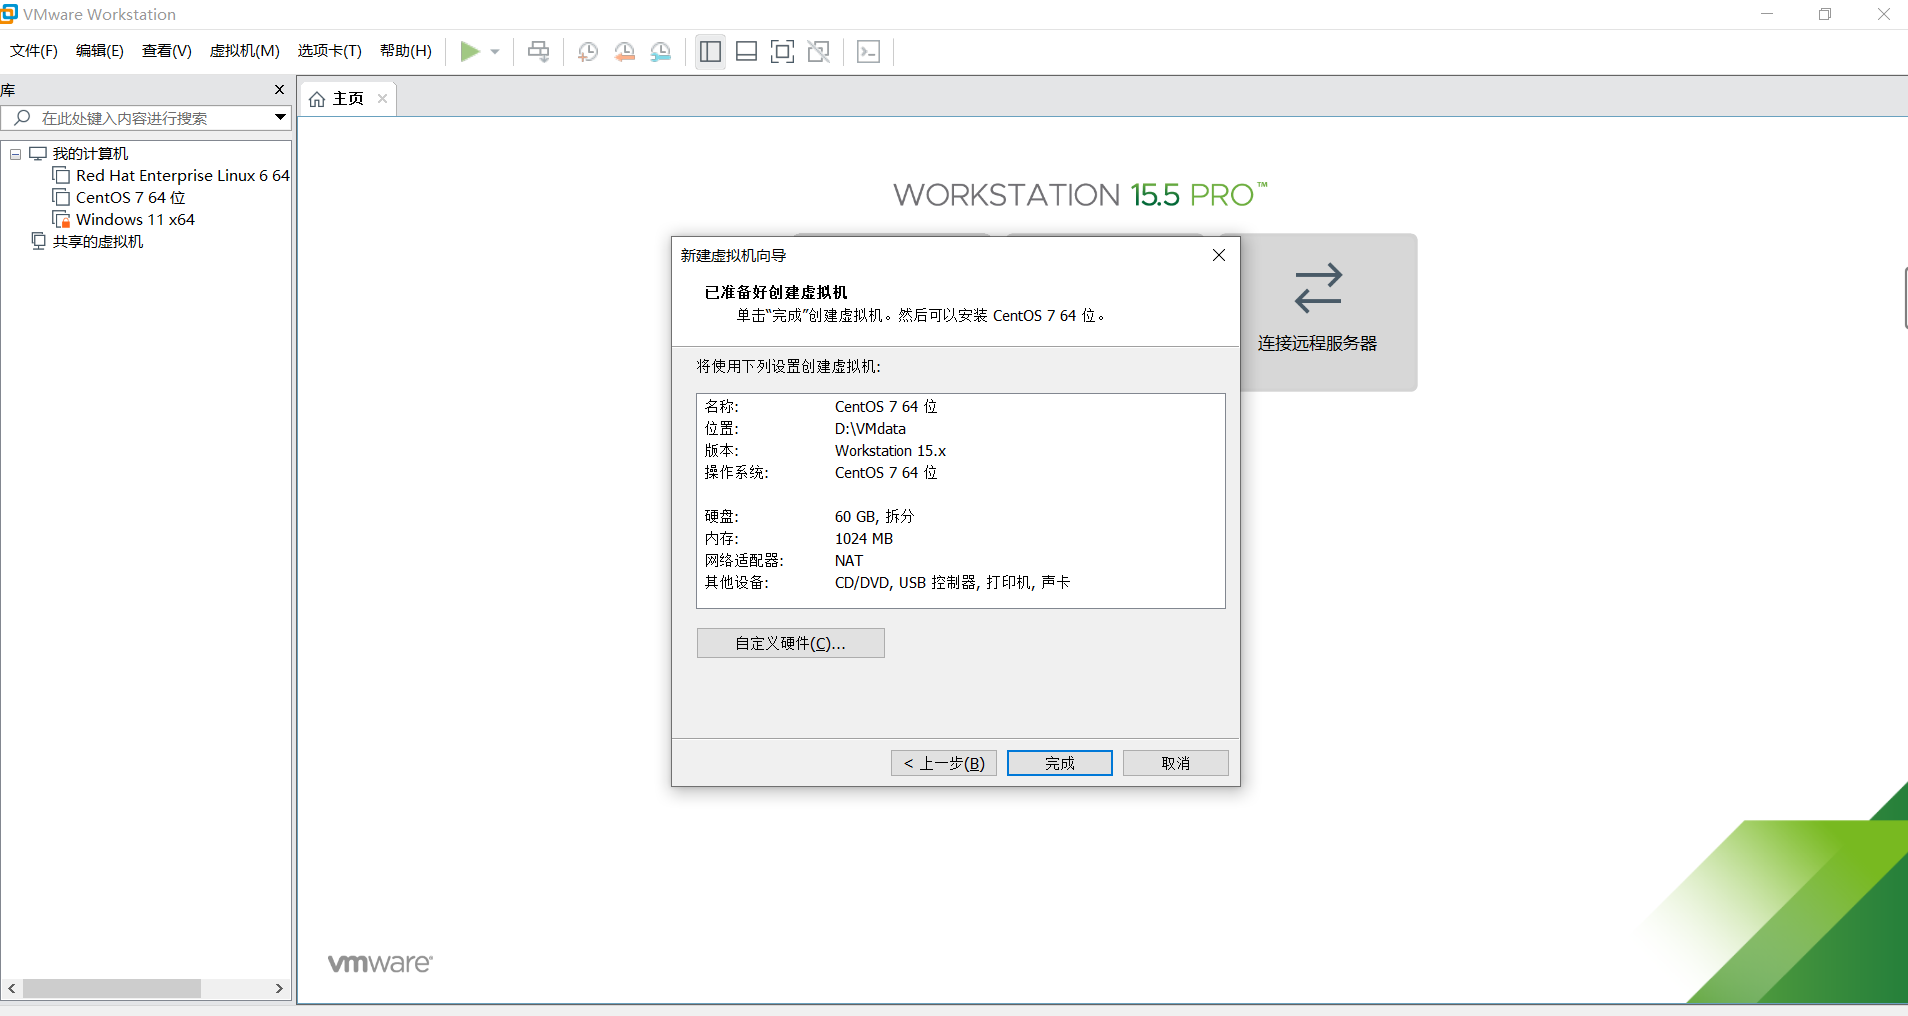Click the revert to snapshot toolbar icon

625,52
